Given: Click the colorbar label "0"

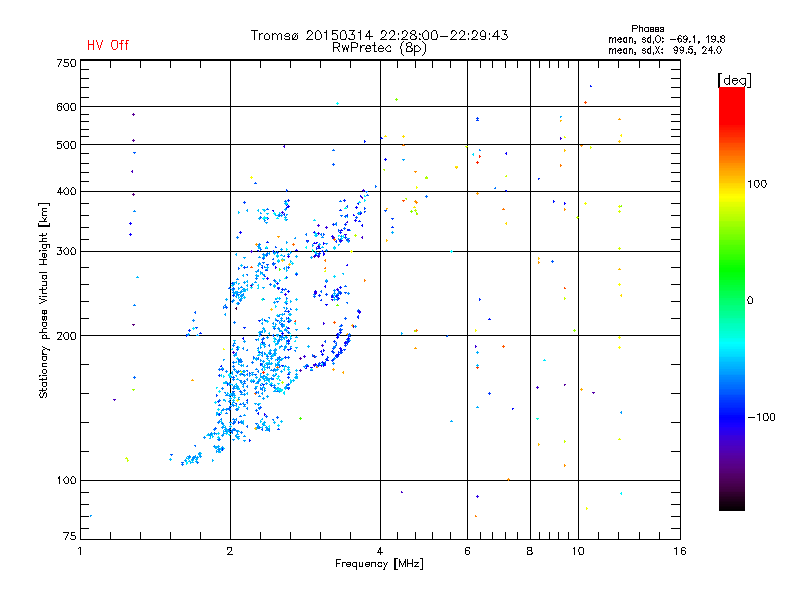Looking at the screenshot, I should 750,301.
